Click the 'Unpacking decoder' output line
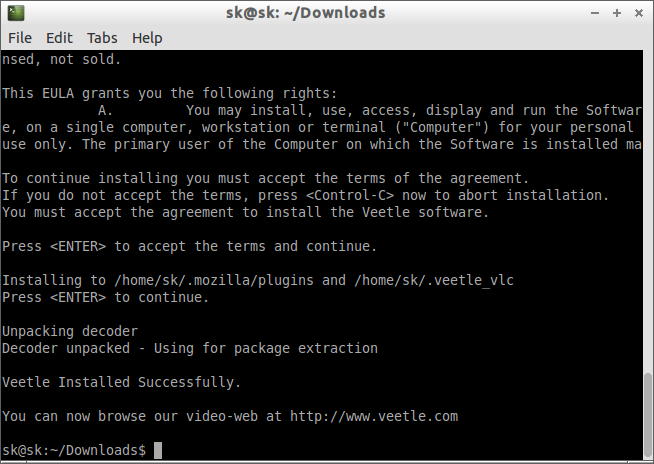 coord(70,331)
